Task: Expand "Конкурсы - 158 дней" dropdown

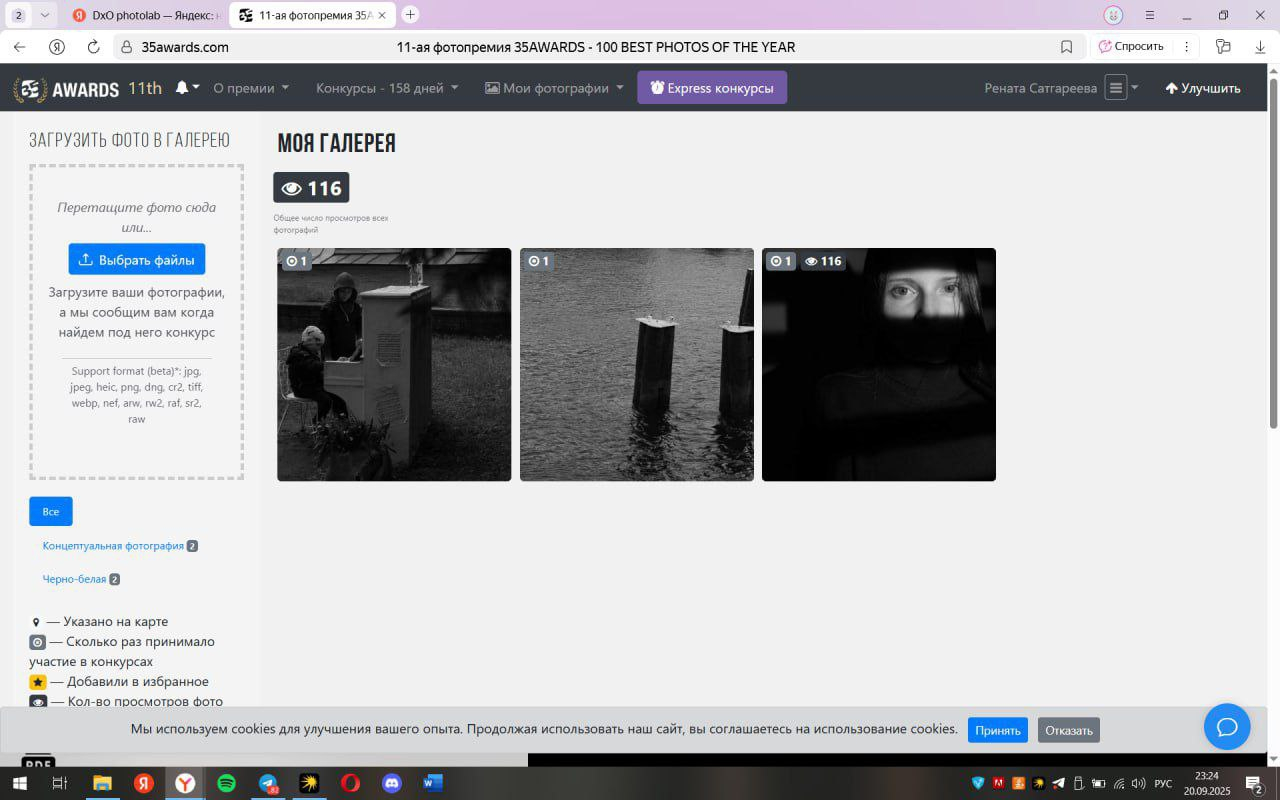Action: pos(387,88)
